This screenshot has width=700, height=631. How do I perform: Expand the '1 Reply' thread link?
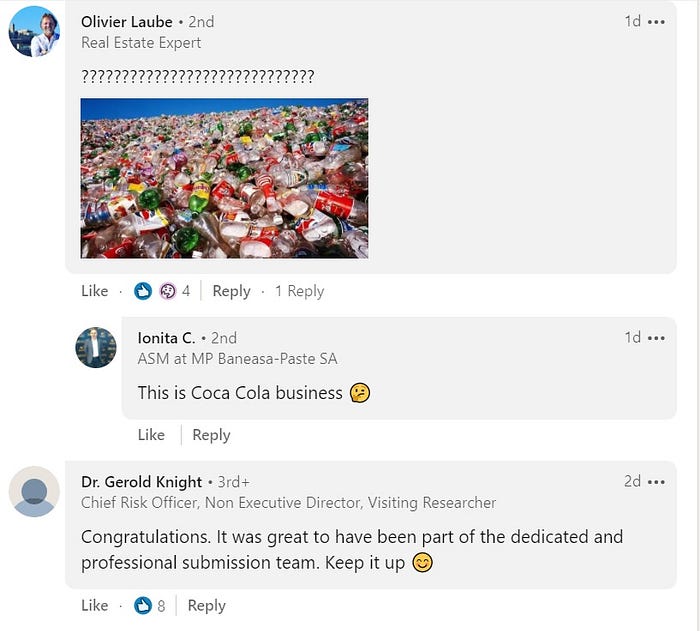[300, 291]
